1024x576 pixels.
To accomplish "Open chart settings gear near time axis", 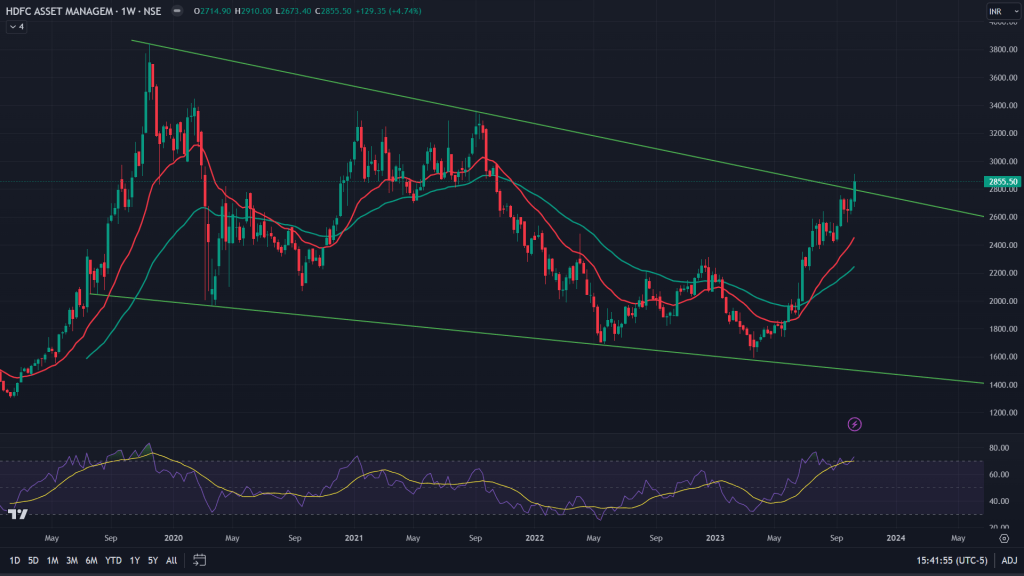I will tap(1003, 537).
